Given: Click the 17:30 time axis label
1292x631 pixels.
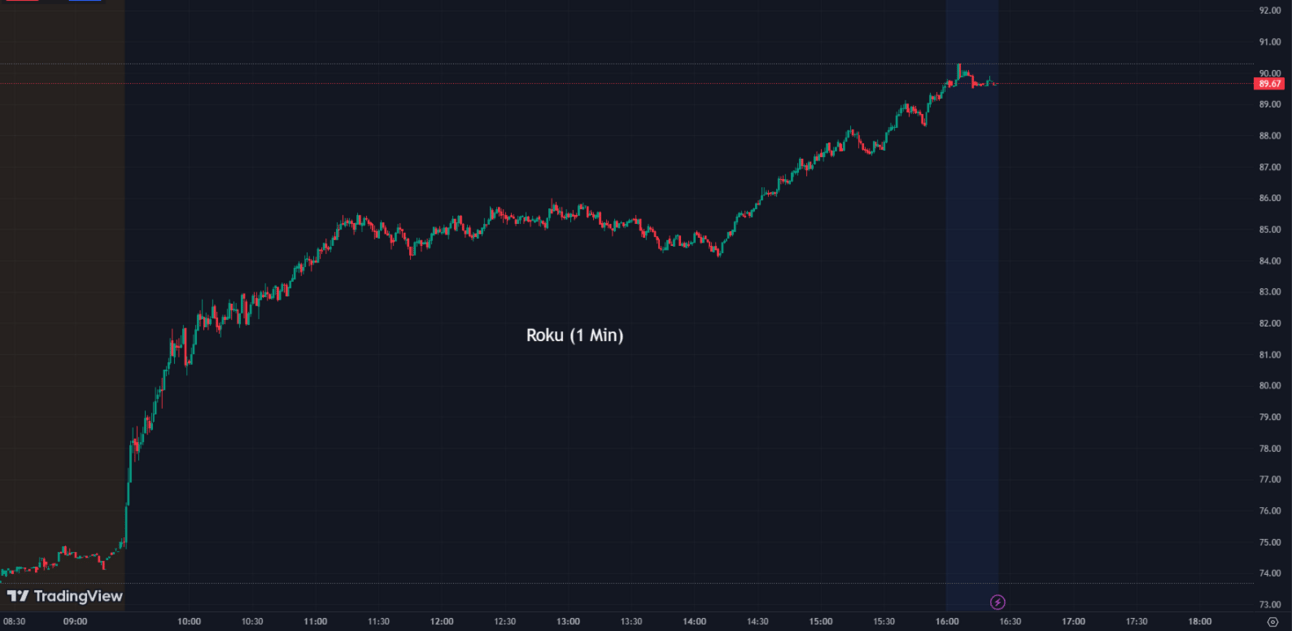Looking at the screenshot, I should (x=1136, y=621).
